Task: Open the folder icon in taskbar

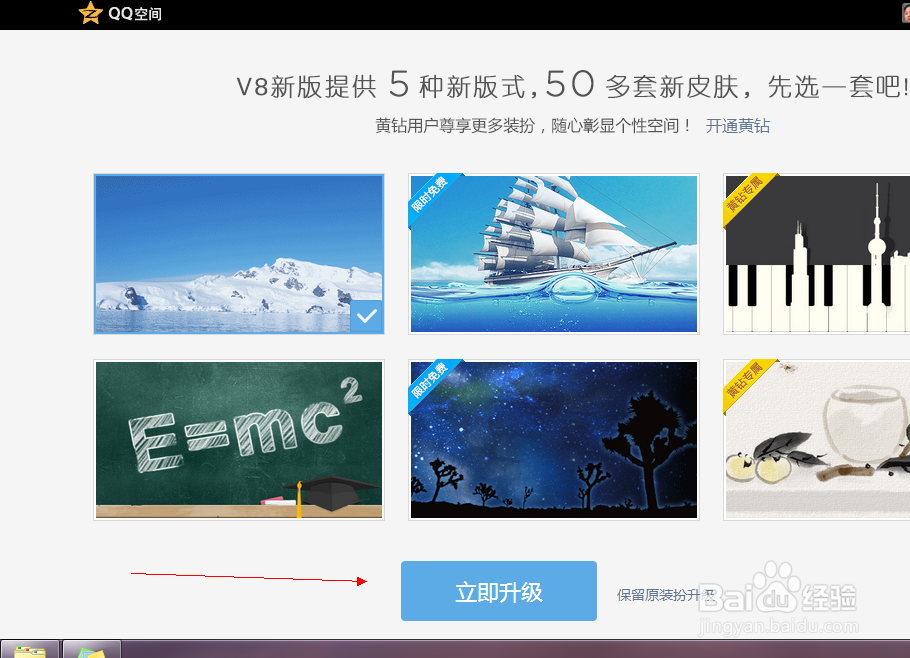Action: pos(30,649)
